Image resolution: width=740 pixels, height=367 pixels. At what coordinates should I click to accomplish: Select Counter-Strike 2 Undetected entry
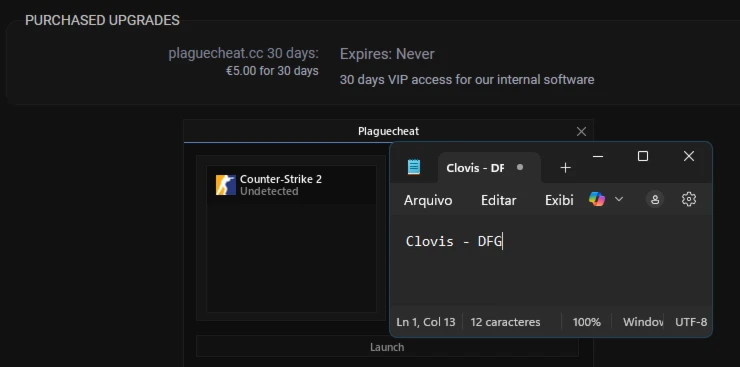pos(292,185)
